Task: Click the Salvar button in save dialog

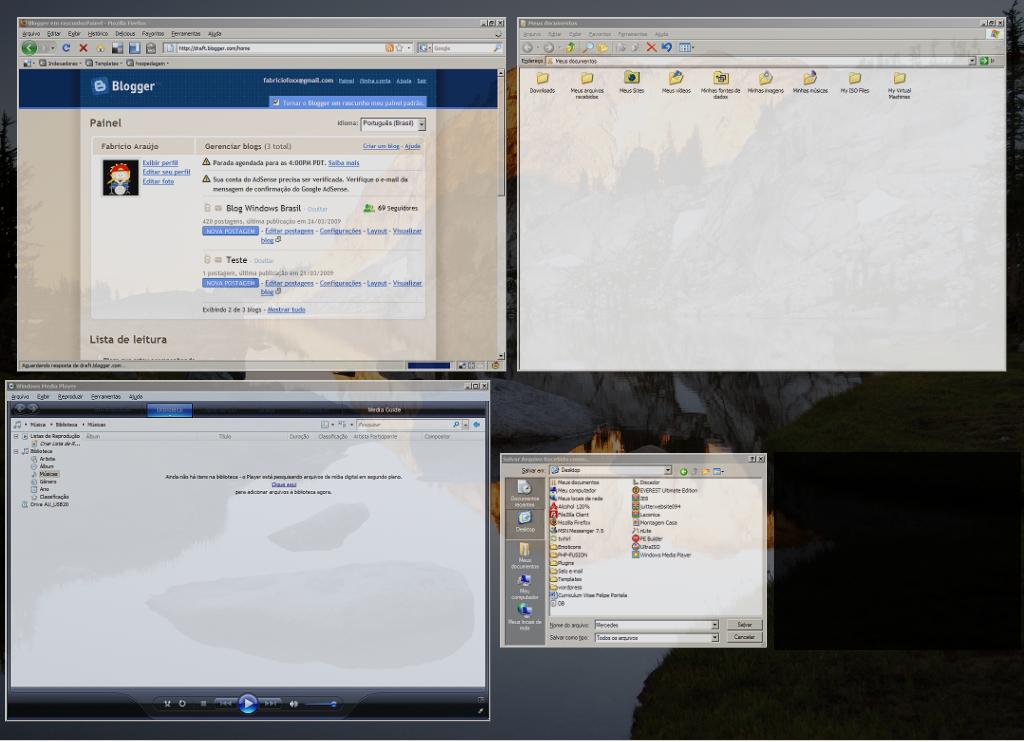Action: pos(744,624)
